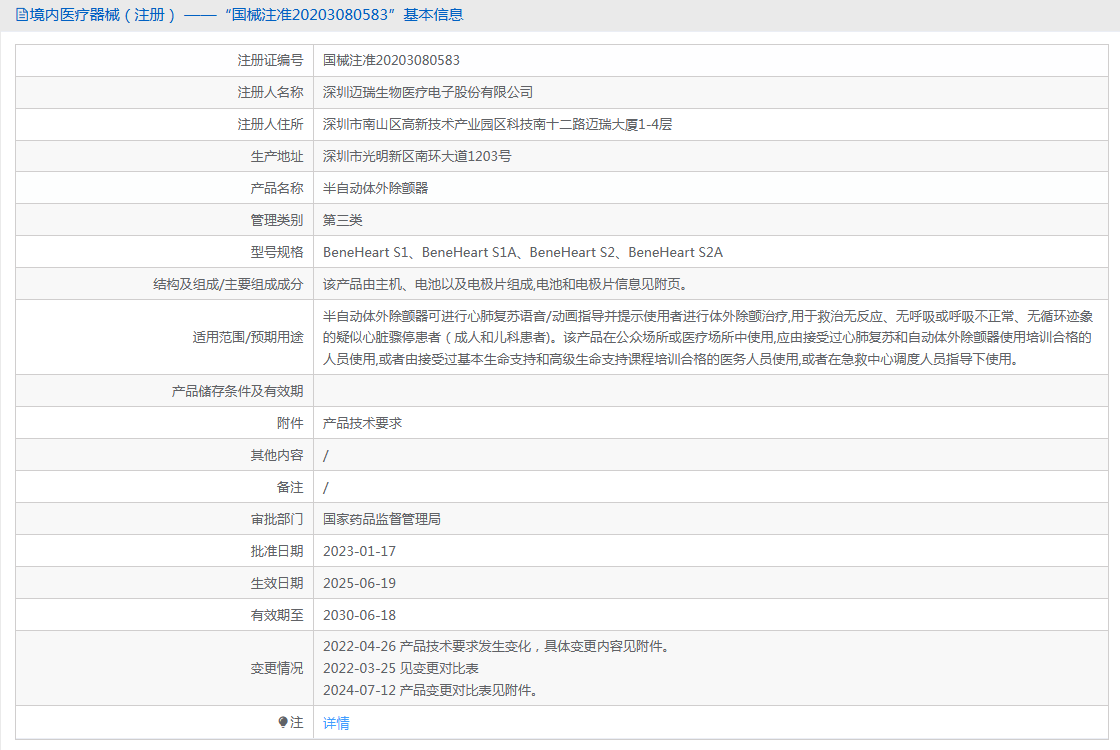Click the label 其他内容
The width and height of the screenshot is (1120, 750).
pyautogui.click(x=277, y=455)
